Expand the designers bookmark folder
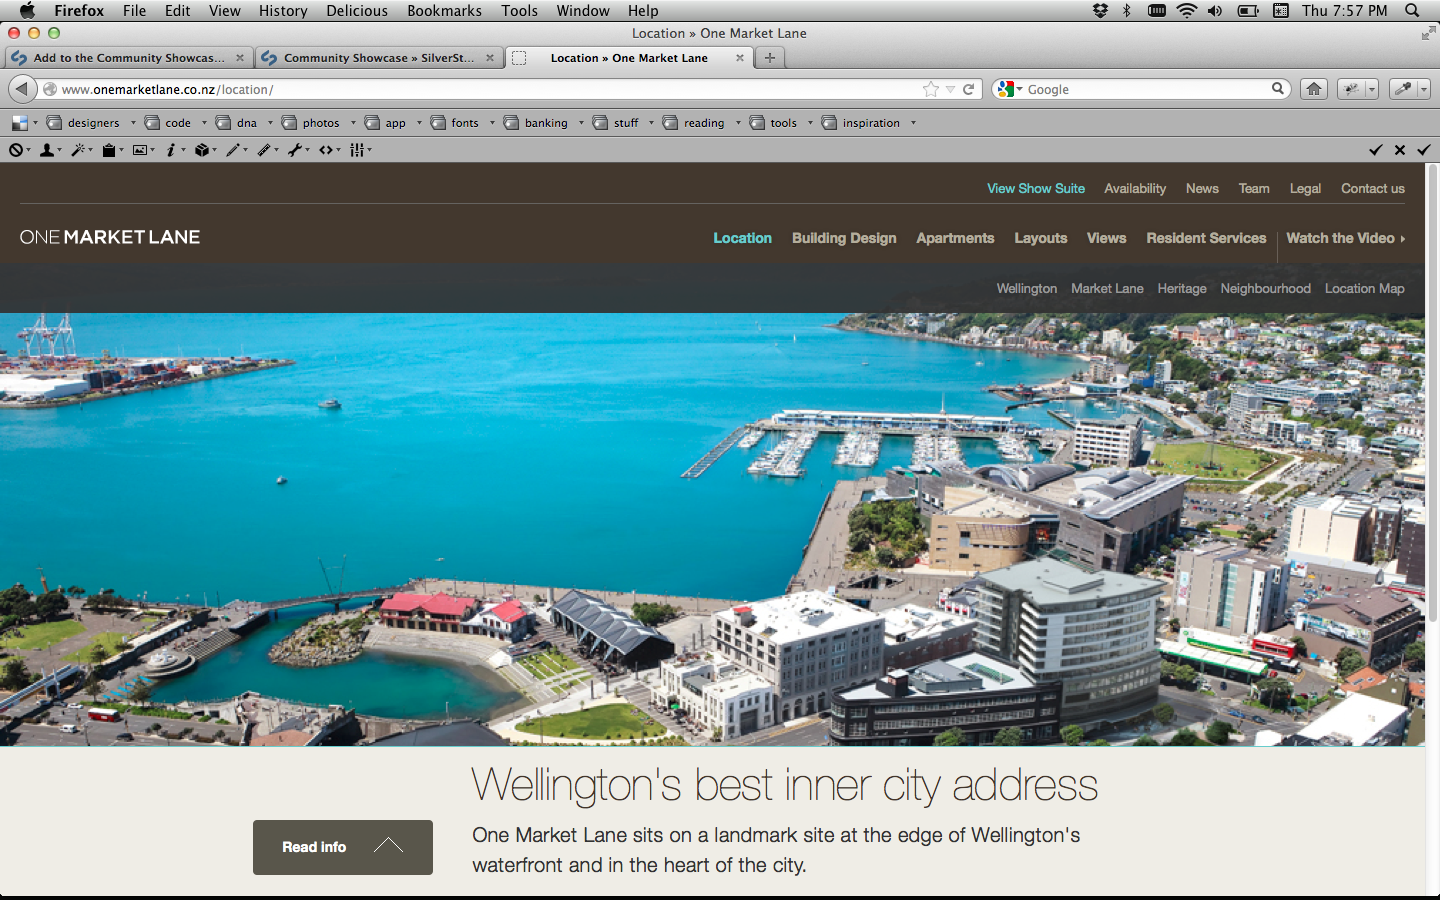This screenshot has height=900, width=1440. pyautogui.click(x=92, y=123)
